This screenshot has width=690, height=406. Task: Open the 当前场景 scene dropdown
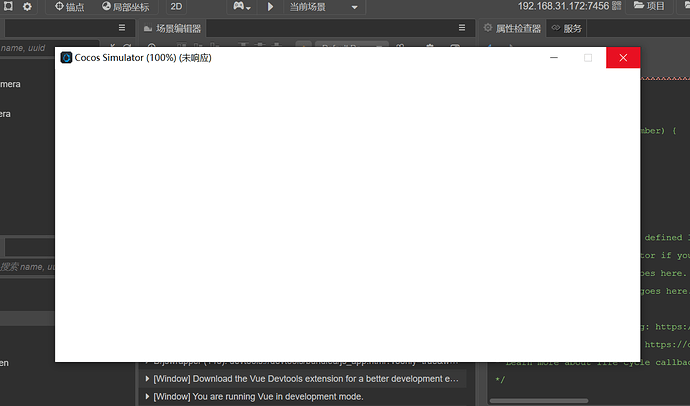coord(323,7)
